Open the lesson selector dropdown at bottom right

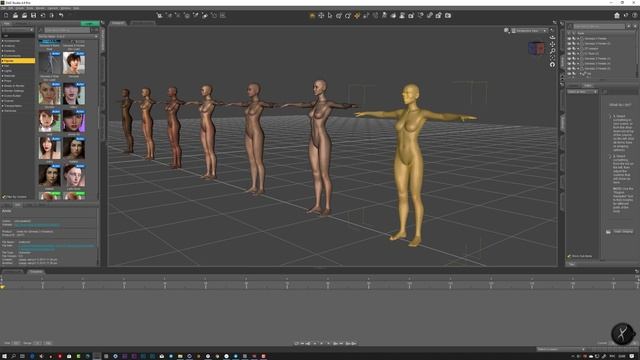[561, 349]
